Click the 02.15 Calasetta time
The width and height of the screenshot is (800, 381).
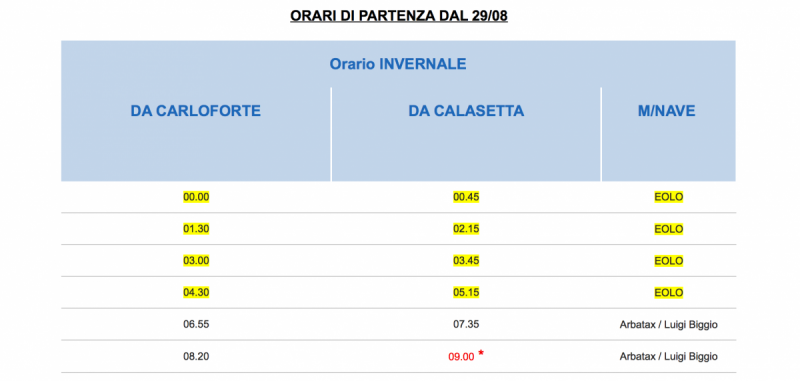click(x=466, y=229)
